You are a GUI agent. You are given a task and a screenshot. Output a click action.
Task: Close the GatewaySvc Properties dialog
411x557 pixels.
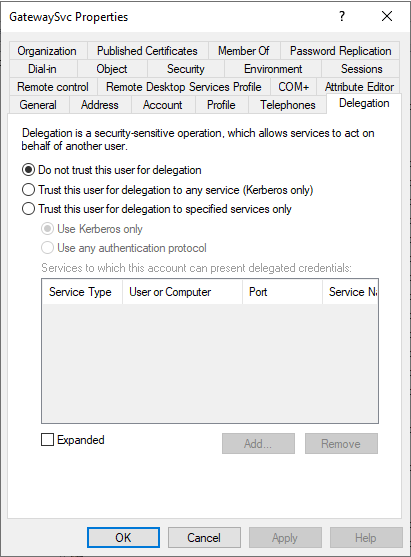coord(387,16)
